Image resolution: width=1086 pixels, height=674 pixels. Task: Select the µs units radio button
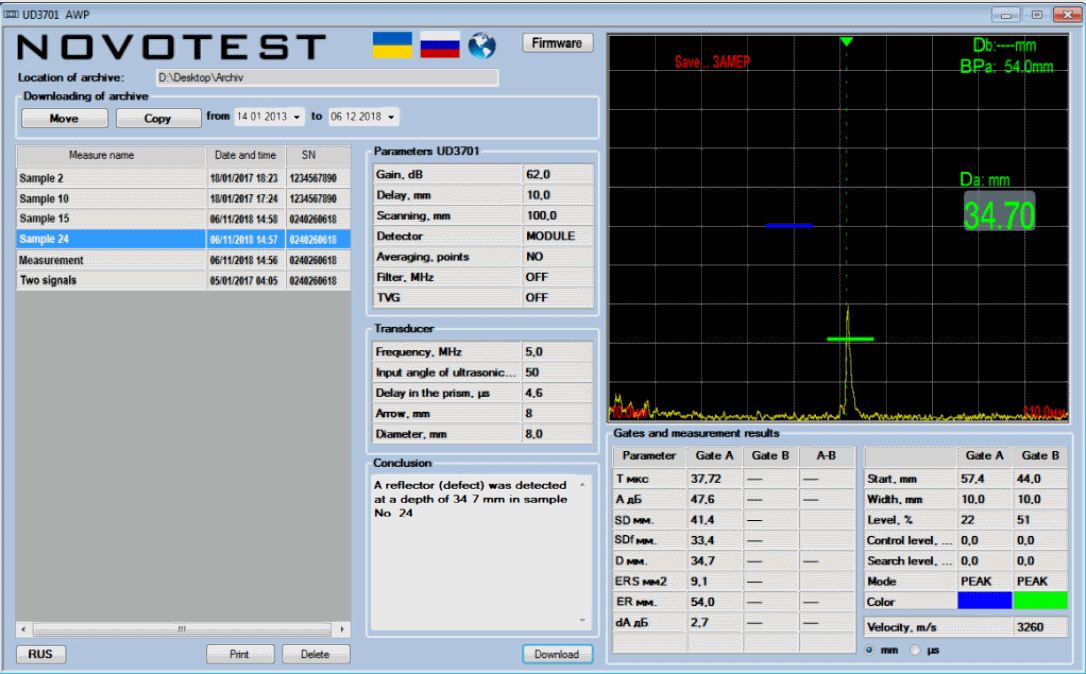(x=916, y=650)
